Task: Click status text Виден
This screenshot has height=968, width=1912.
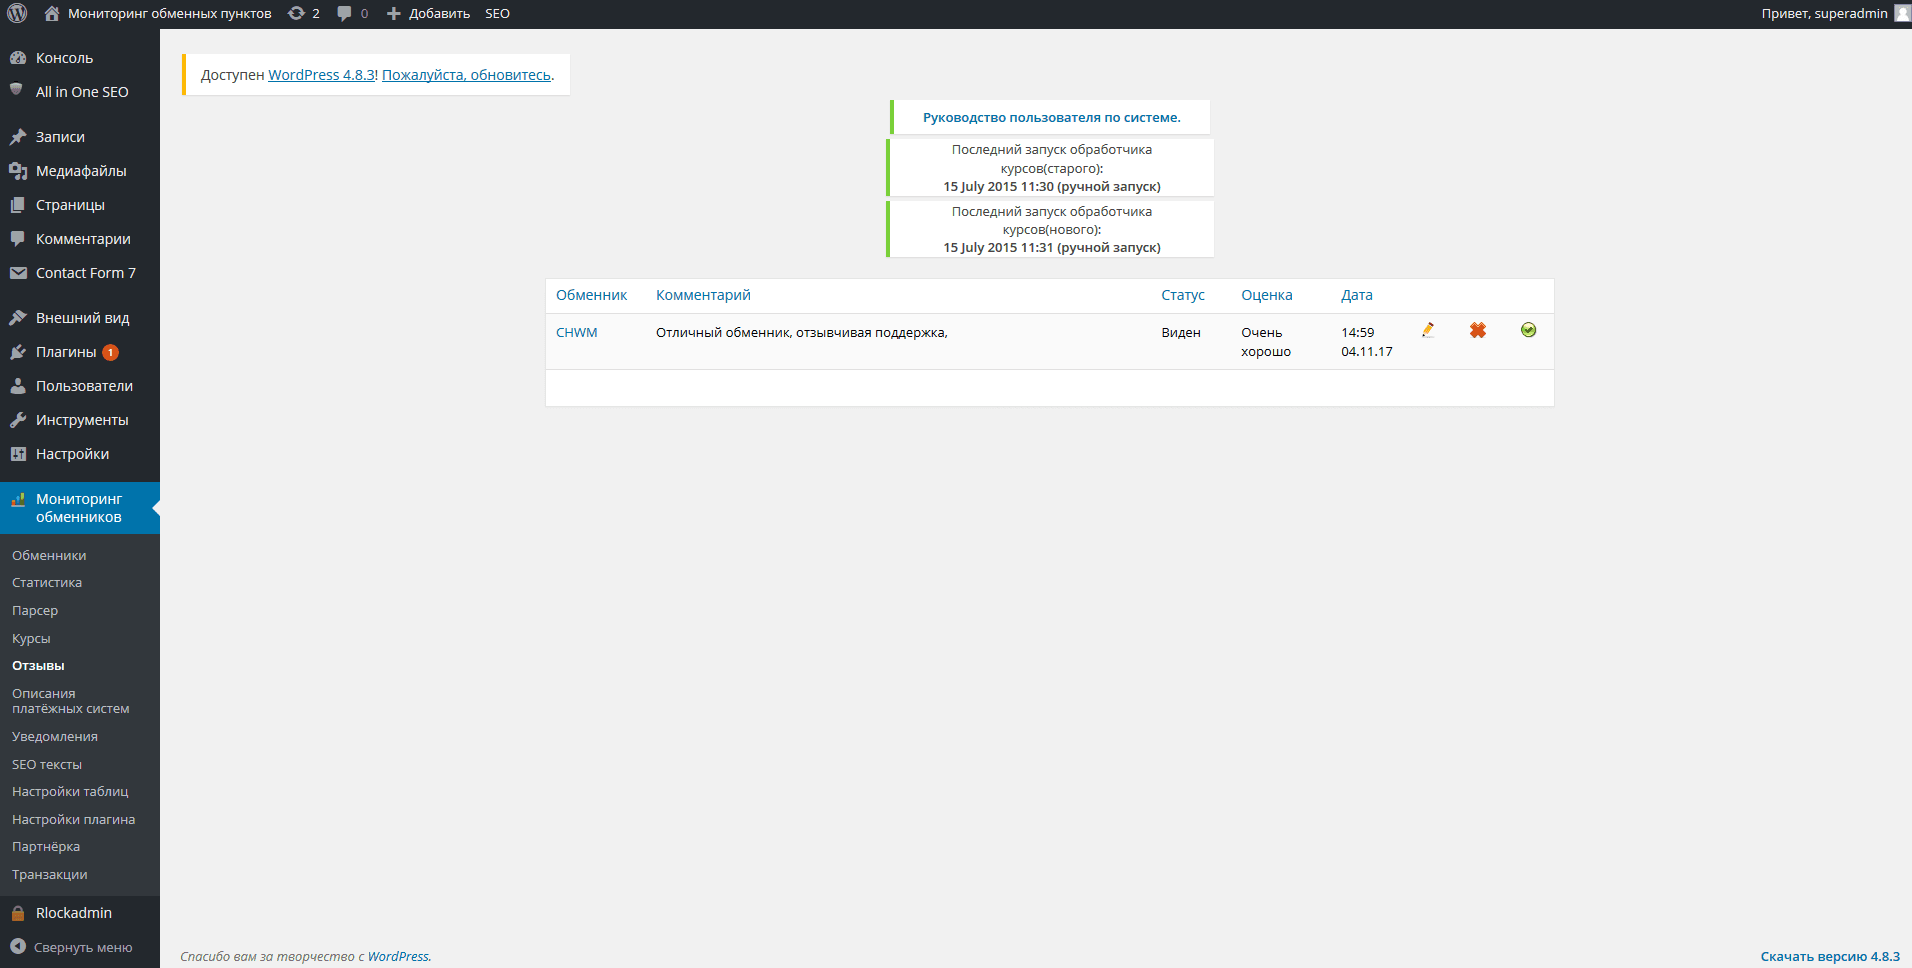Action: click(1181, 332)
